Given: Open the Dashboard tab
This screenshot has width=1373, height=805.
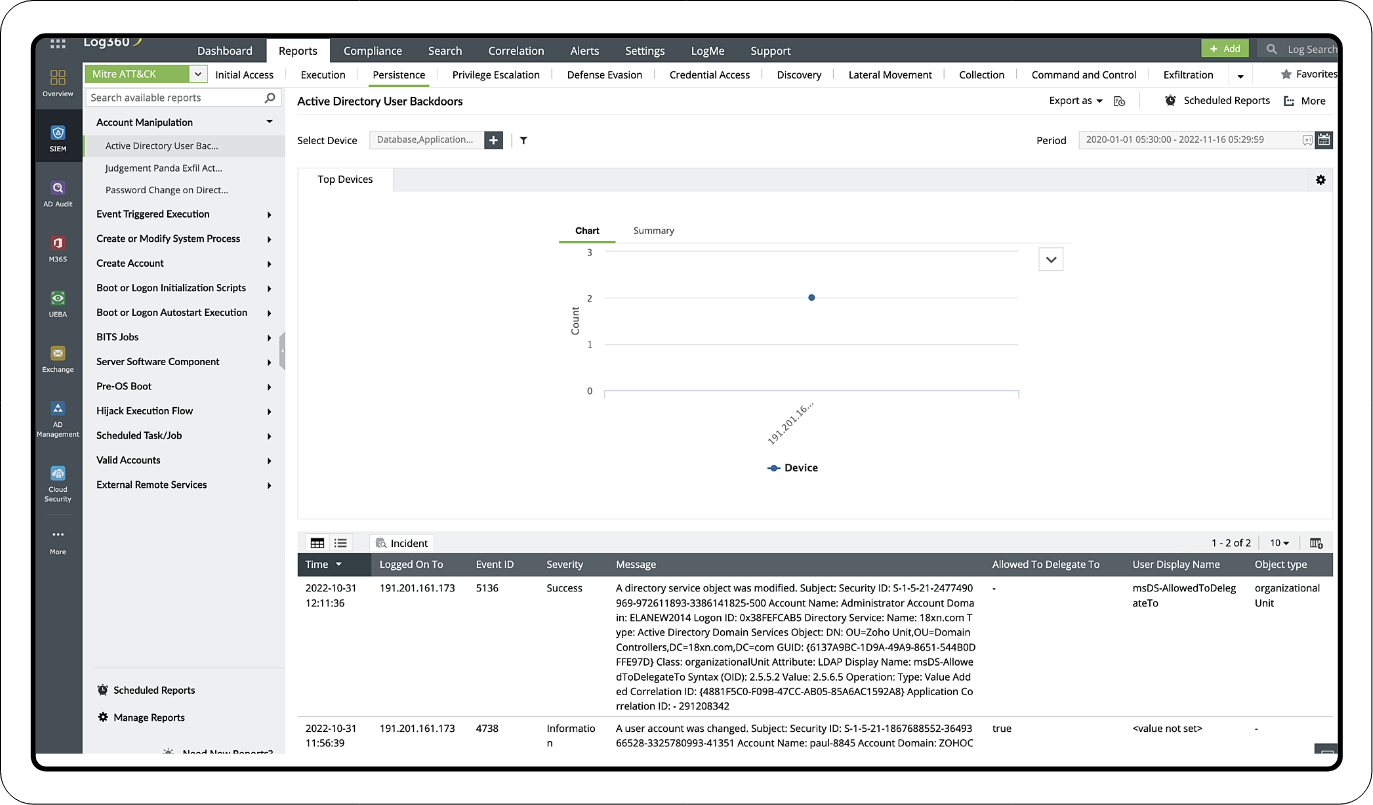Looking at the screenshot, I should (225, 51).
